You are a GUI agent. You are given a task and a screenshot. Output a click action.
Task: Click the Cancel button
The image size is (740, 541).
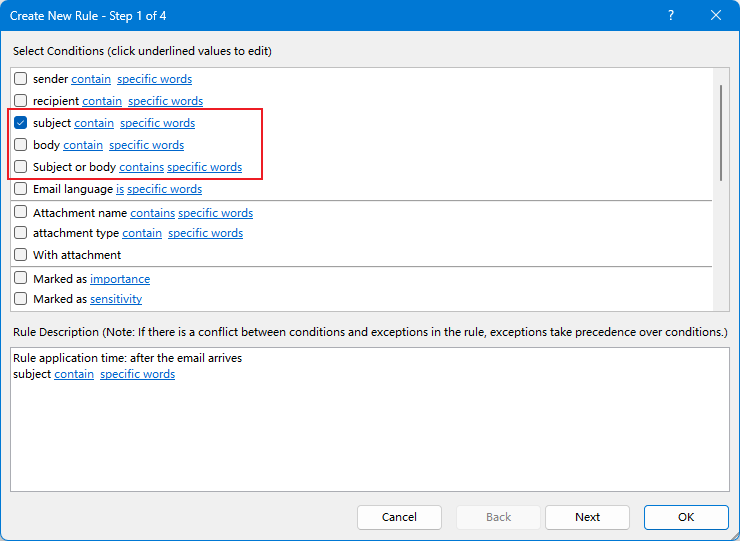[399, 517]
